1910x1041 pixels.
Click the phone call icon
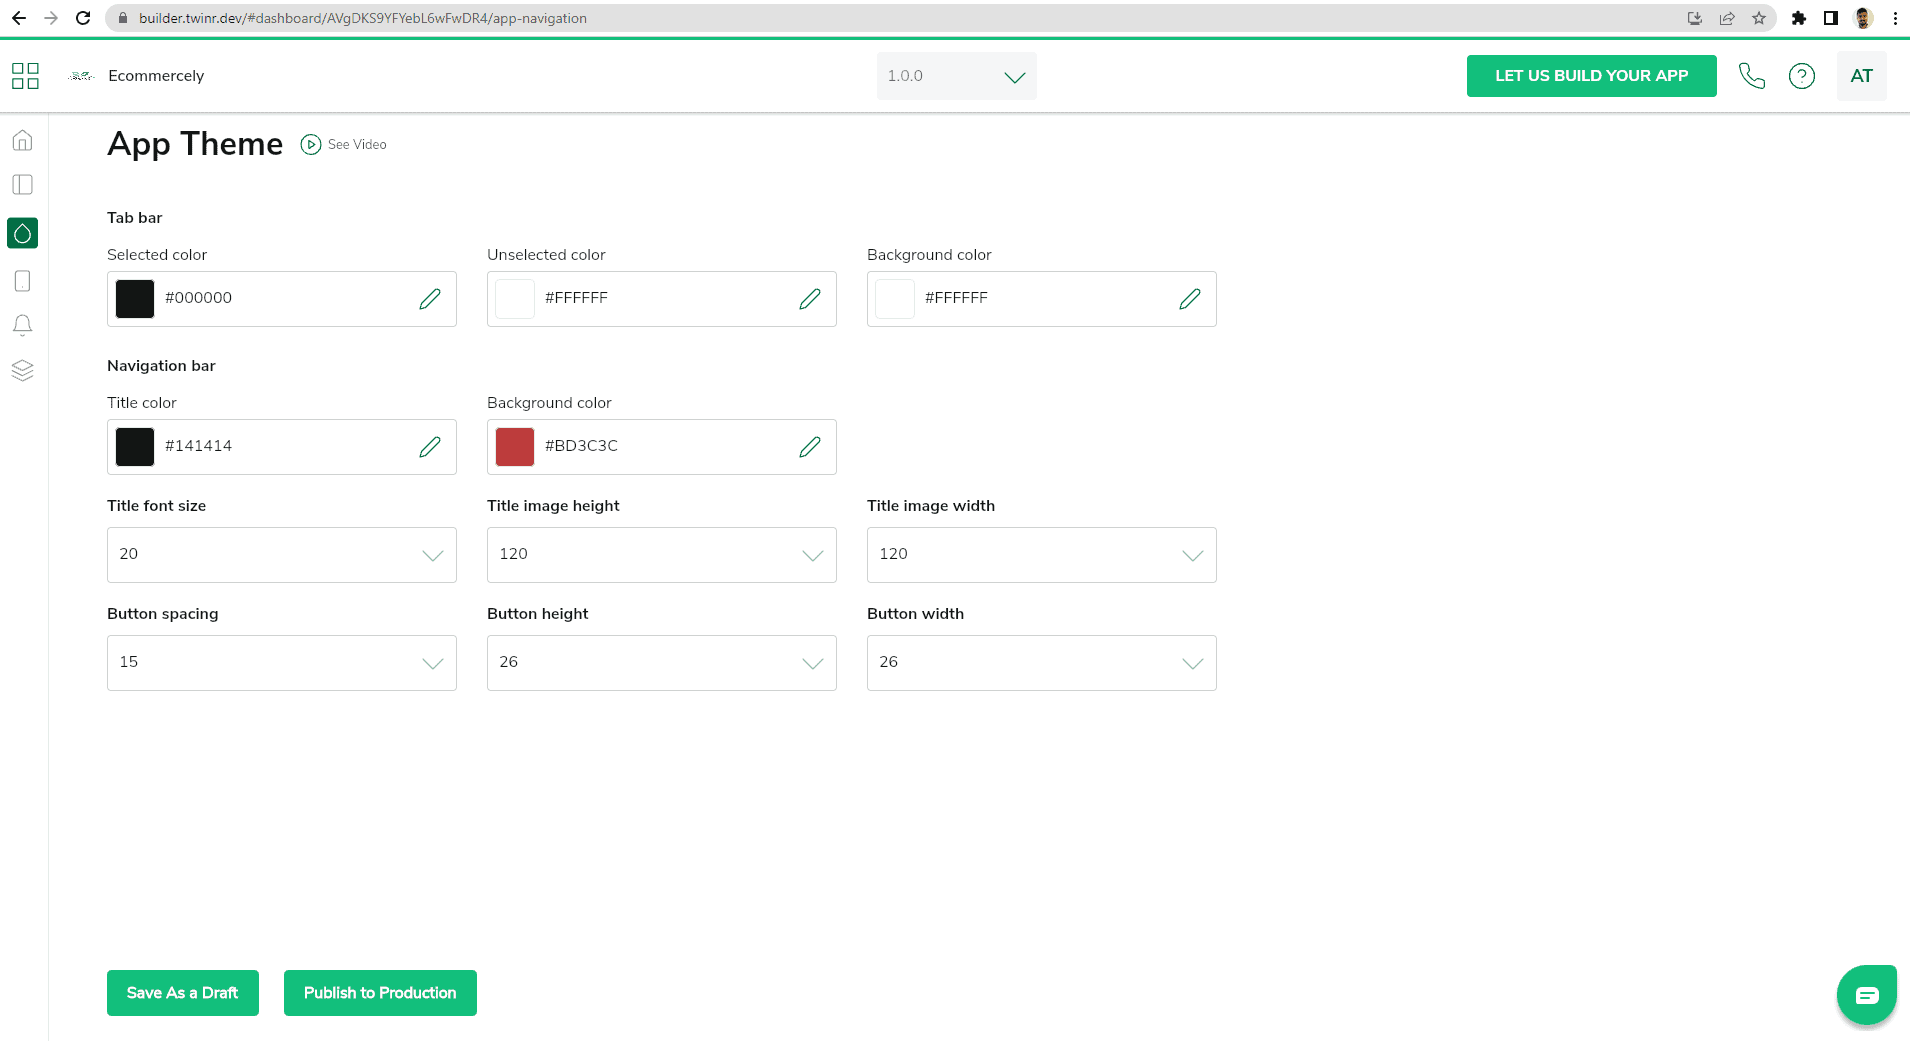pos(1751,76)
